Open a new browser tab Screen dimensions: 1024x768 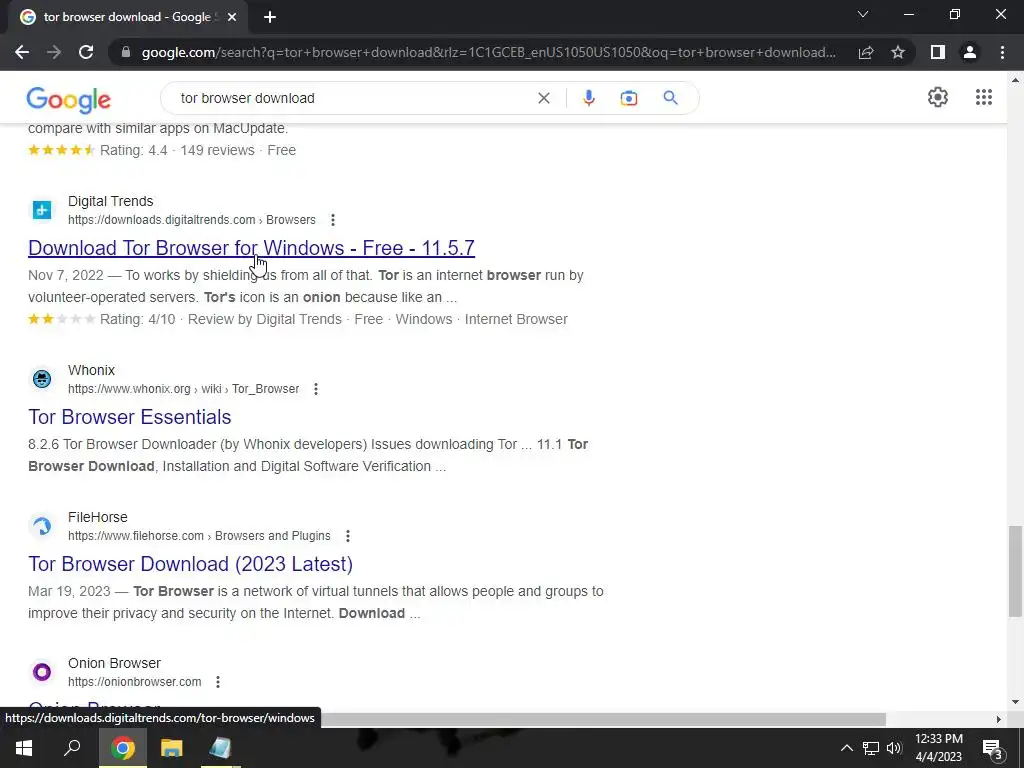click(270, 17)
